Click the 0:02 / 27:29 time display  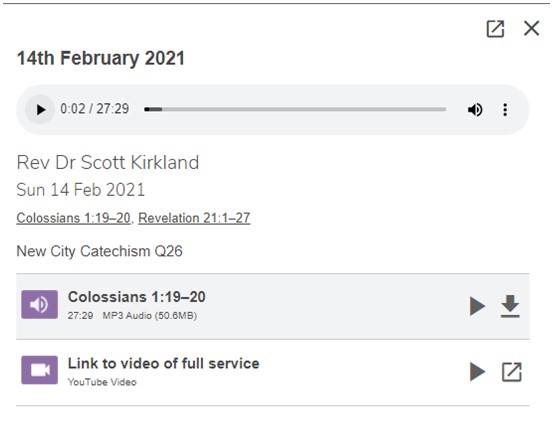coord(95,109)
